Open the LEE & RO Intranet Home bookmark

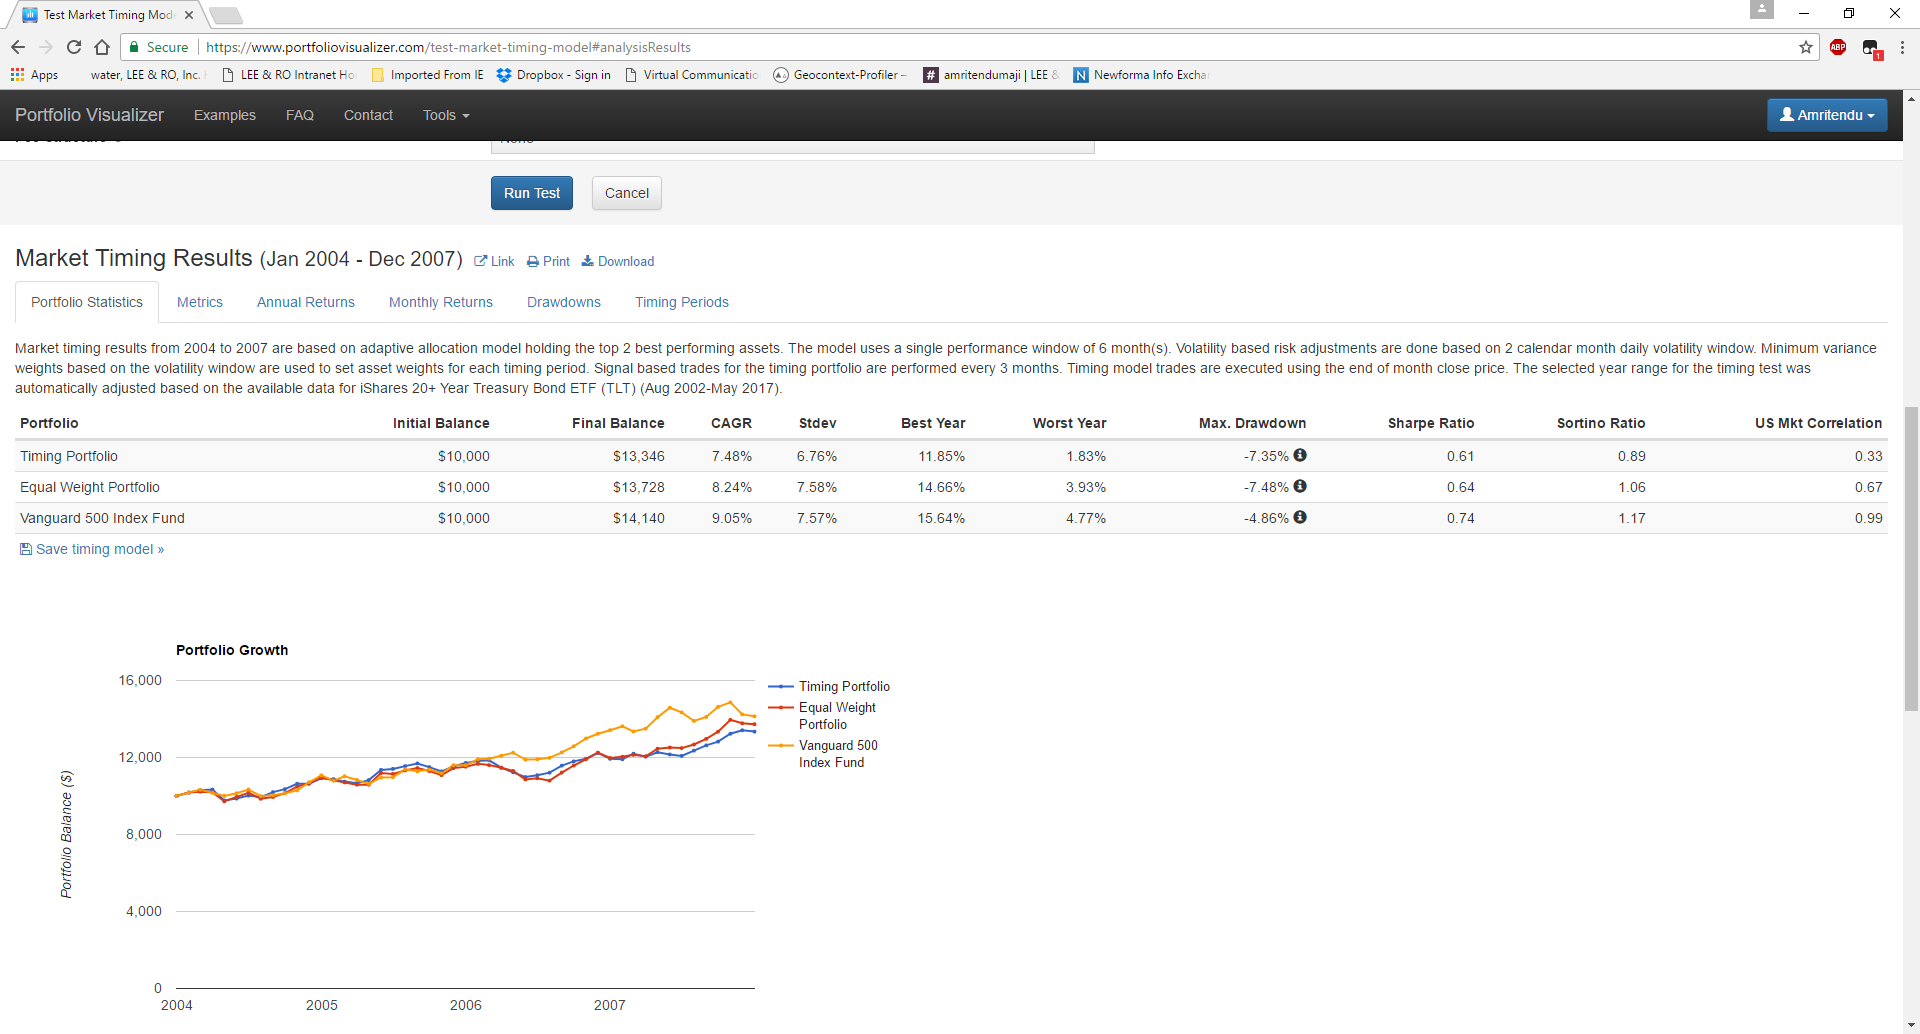pyautogui.click(x=288, y=75)
